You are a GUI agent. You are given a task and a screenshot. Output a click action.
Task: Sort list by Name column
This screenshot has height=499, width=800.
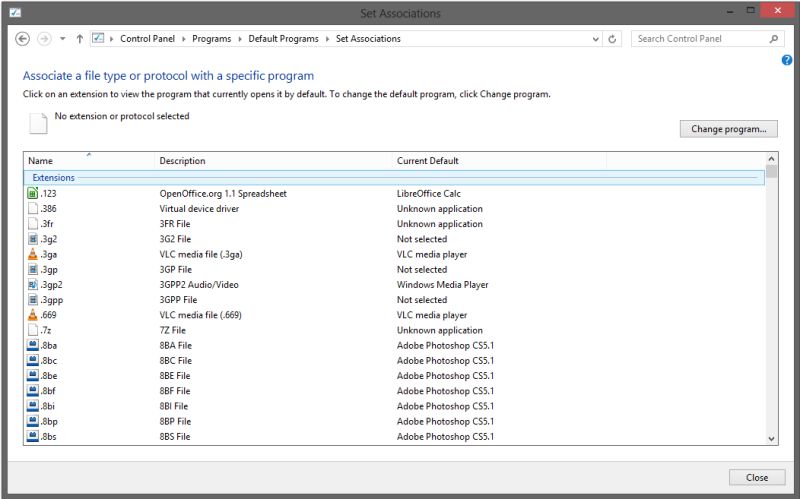pyautogui.click(x=89, y=161)
